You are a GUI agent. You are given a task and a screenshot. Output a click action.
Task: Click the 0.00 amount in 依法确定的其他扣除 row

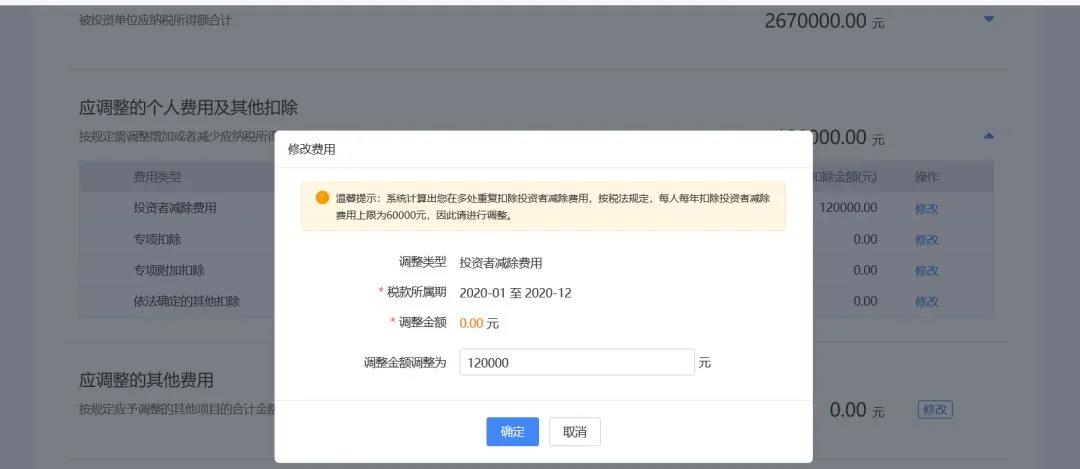coord(865,301)
